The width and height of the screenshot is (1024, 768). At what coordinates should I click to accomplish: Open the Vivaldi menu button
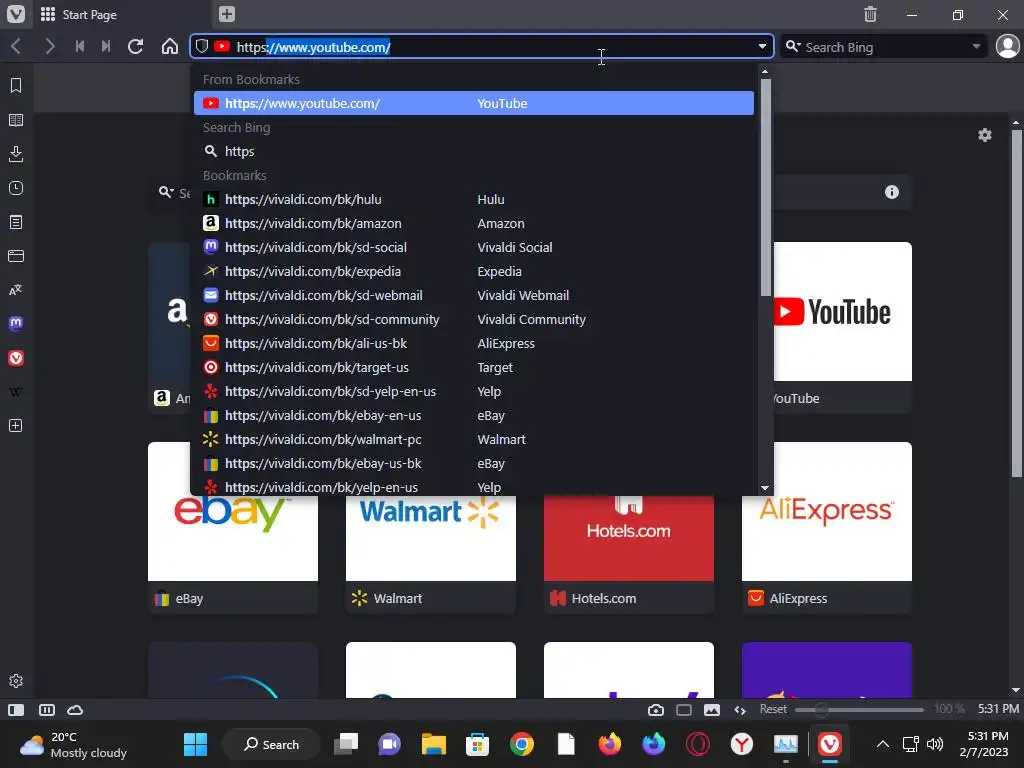click(x=16, y=14)
